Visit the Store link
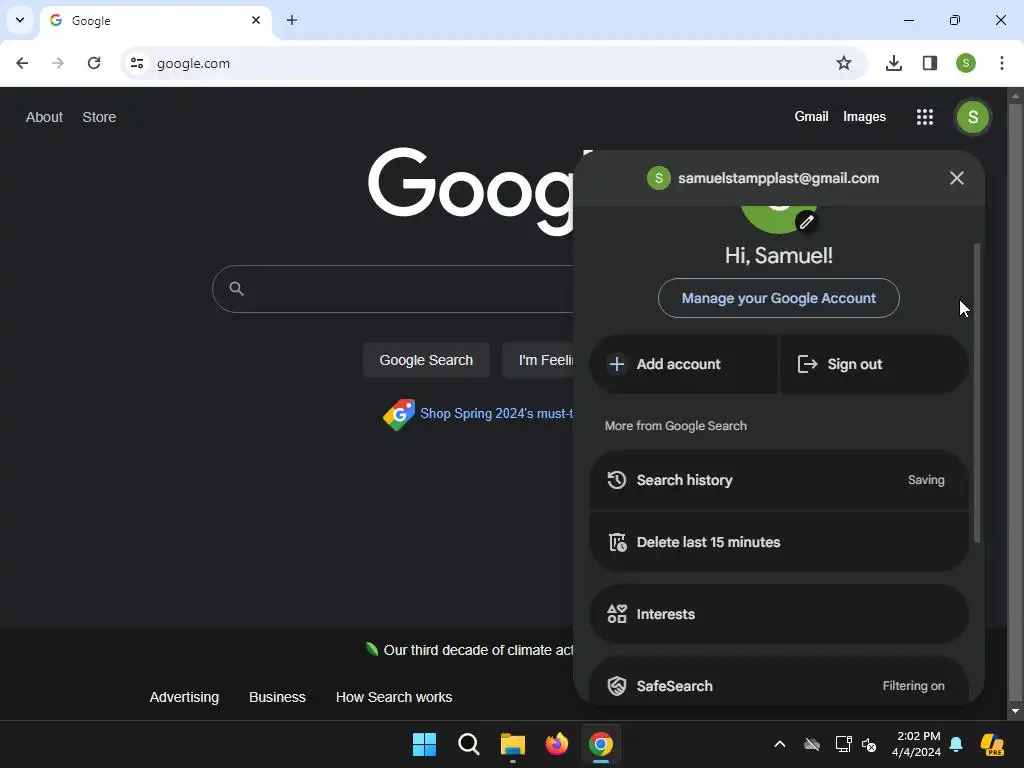The image size is (1024, 768). click(99, 117)
